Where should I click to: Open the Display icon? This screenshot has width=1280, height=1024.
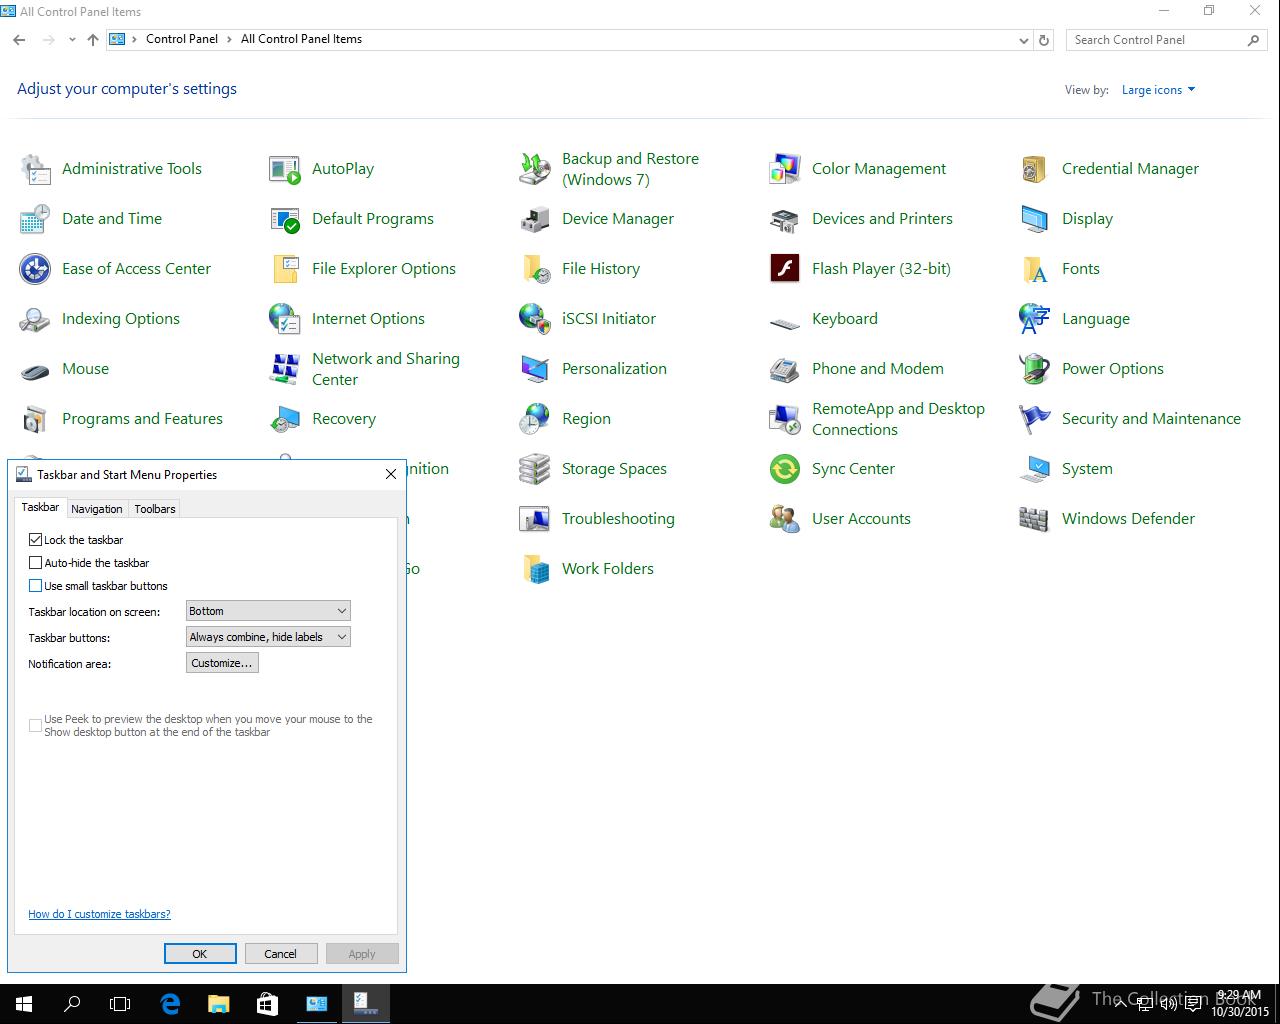1035,219
